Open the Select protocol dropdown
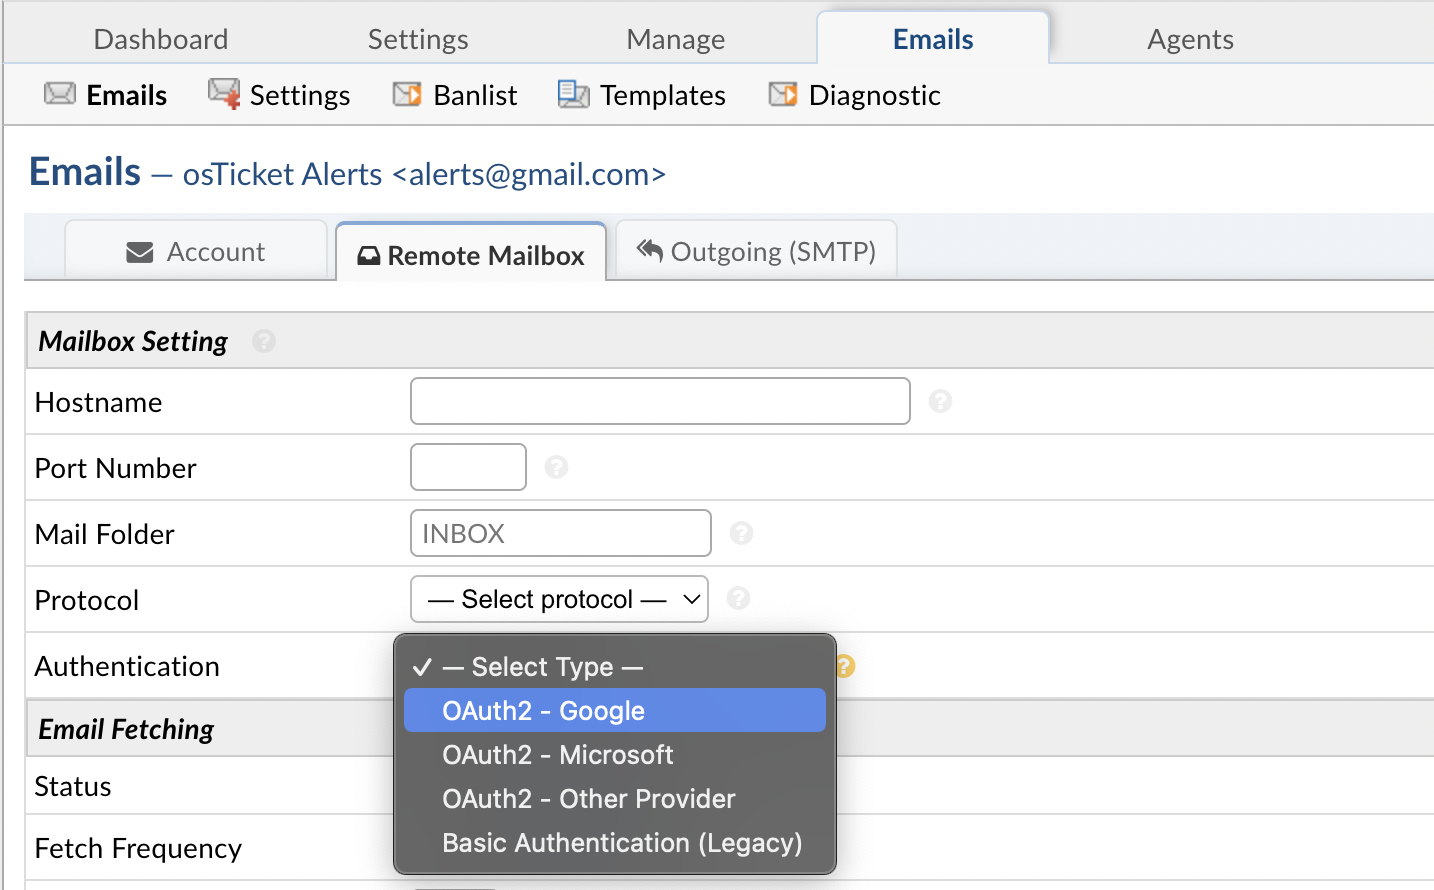This screenshot has height=890, width=1434. pyautogui.click(x=558, y=599)
